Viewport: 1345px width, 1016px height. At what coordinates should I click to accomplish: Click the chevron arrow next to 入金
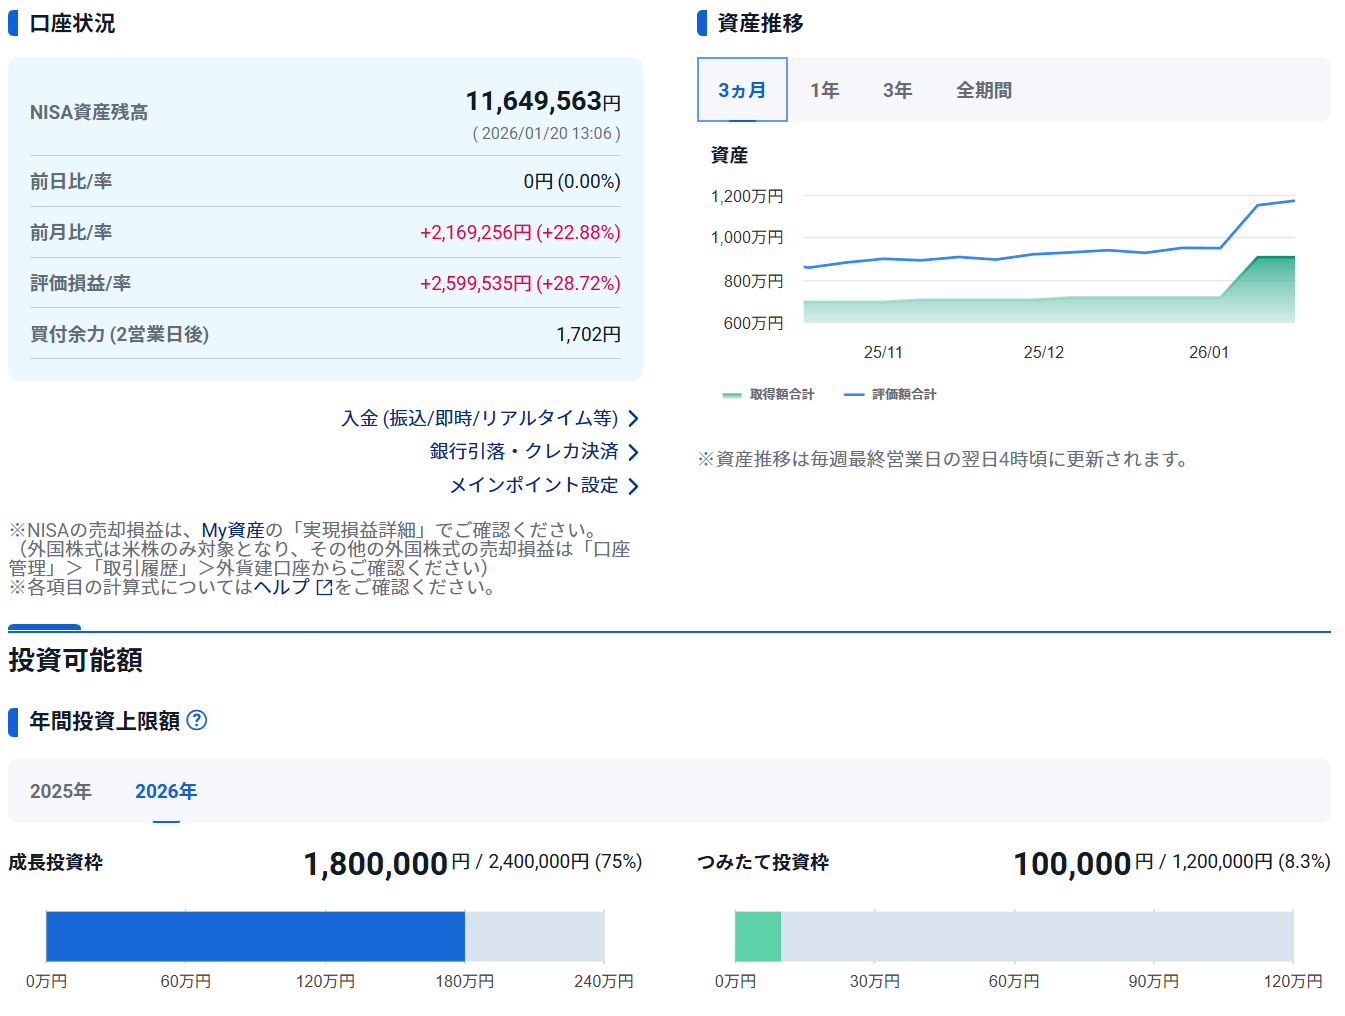(633, 419)
